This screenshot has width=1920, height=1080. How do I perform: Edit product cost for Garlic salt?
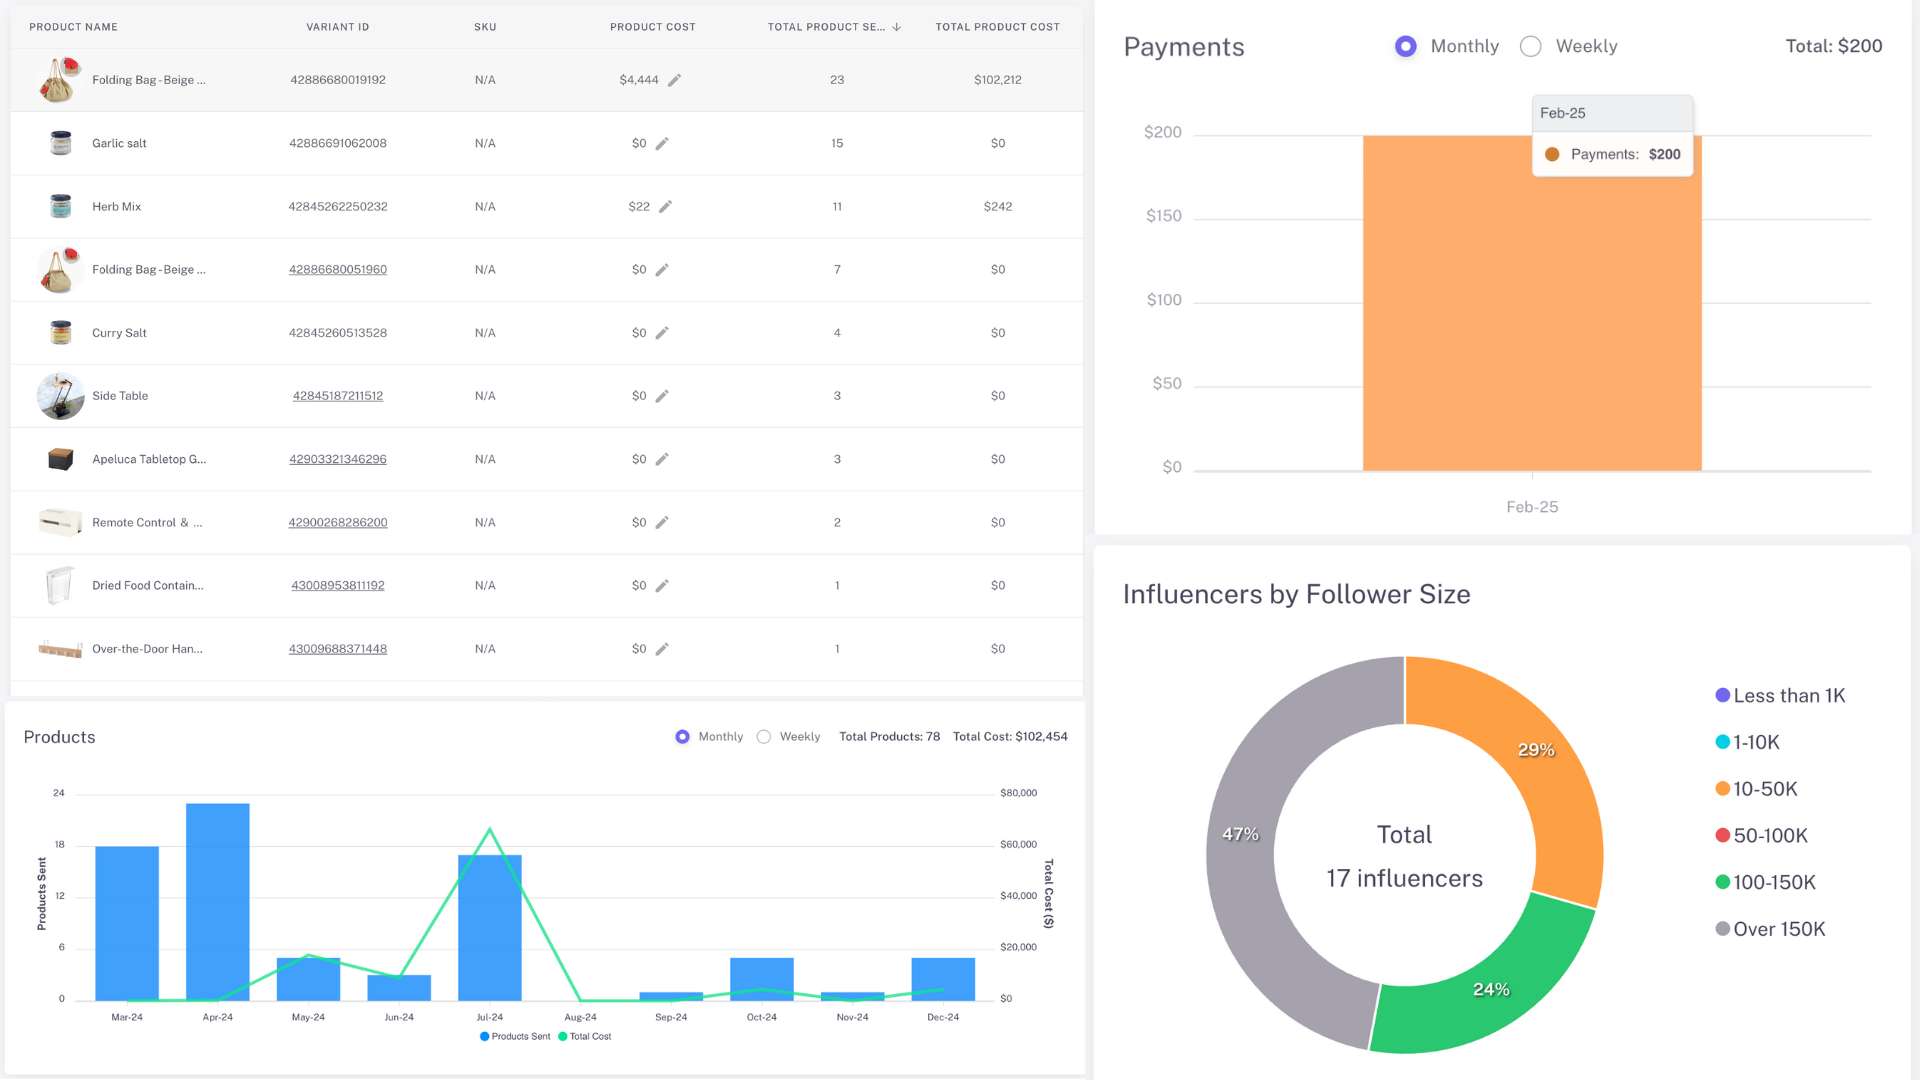pos(662,144)
